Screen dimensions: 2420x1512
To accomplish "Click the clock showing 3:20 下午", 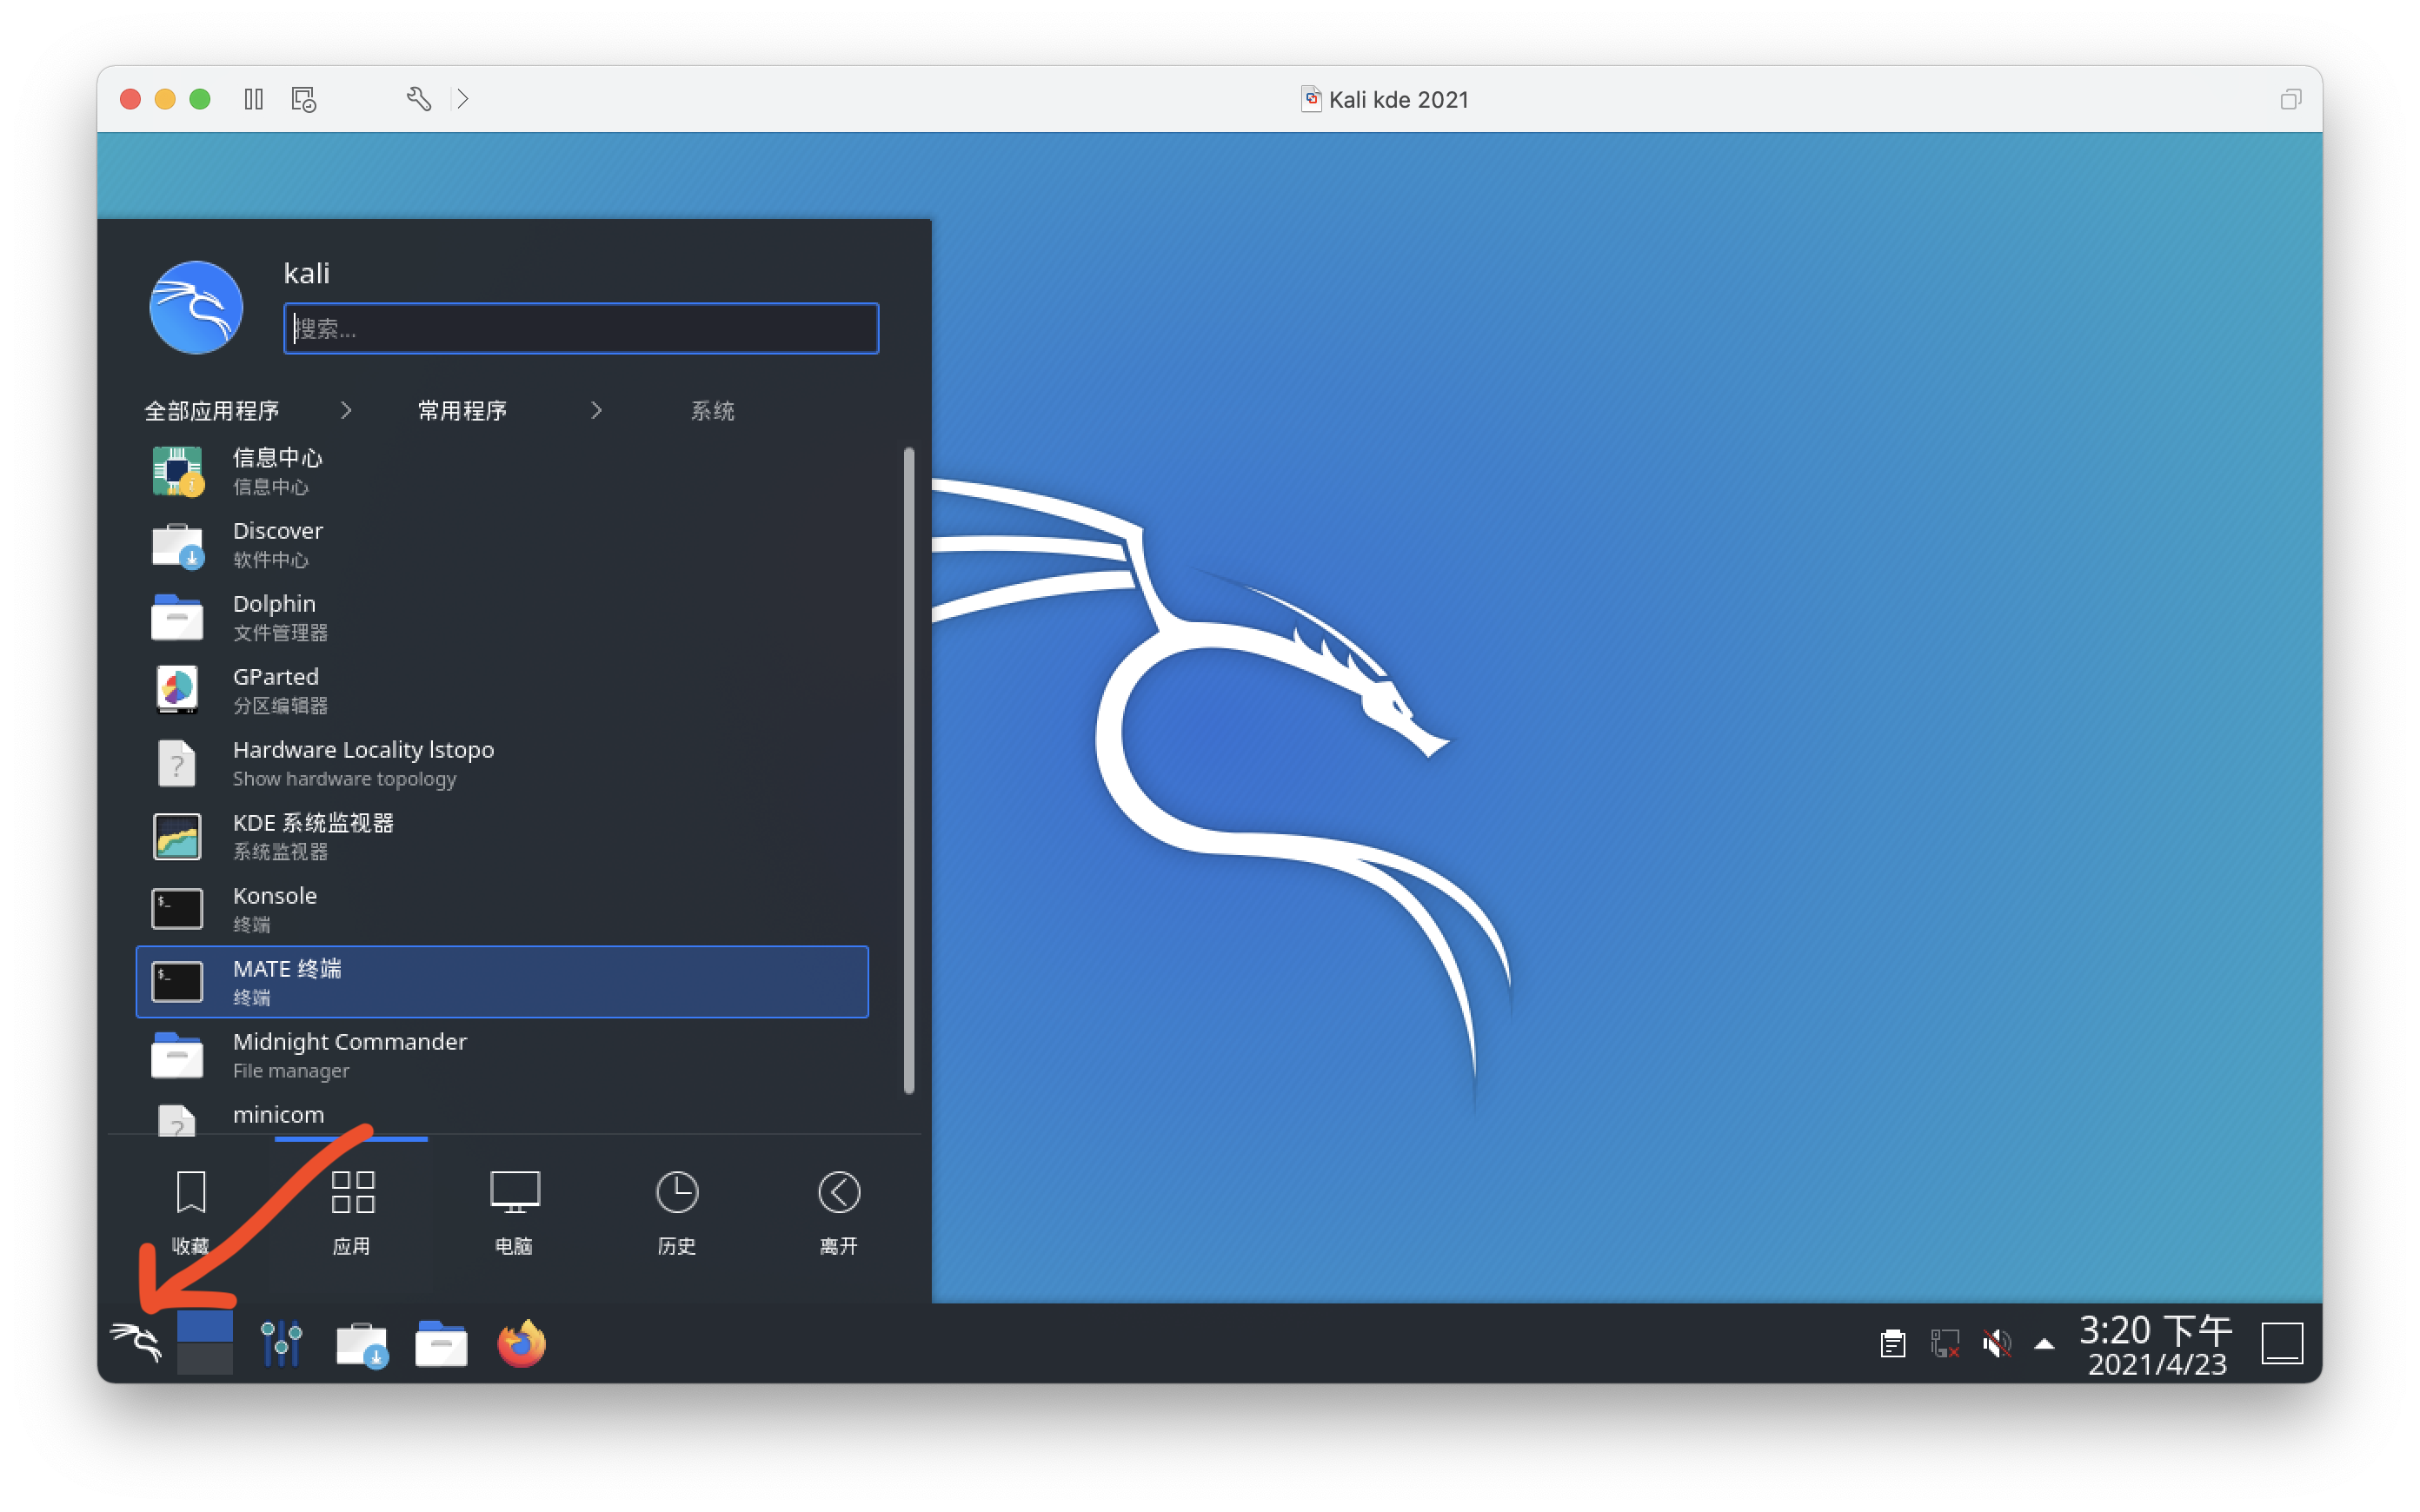I will click(x=2156, y=1344).
